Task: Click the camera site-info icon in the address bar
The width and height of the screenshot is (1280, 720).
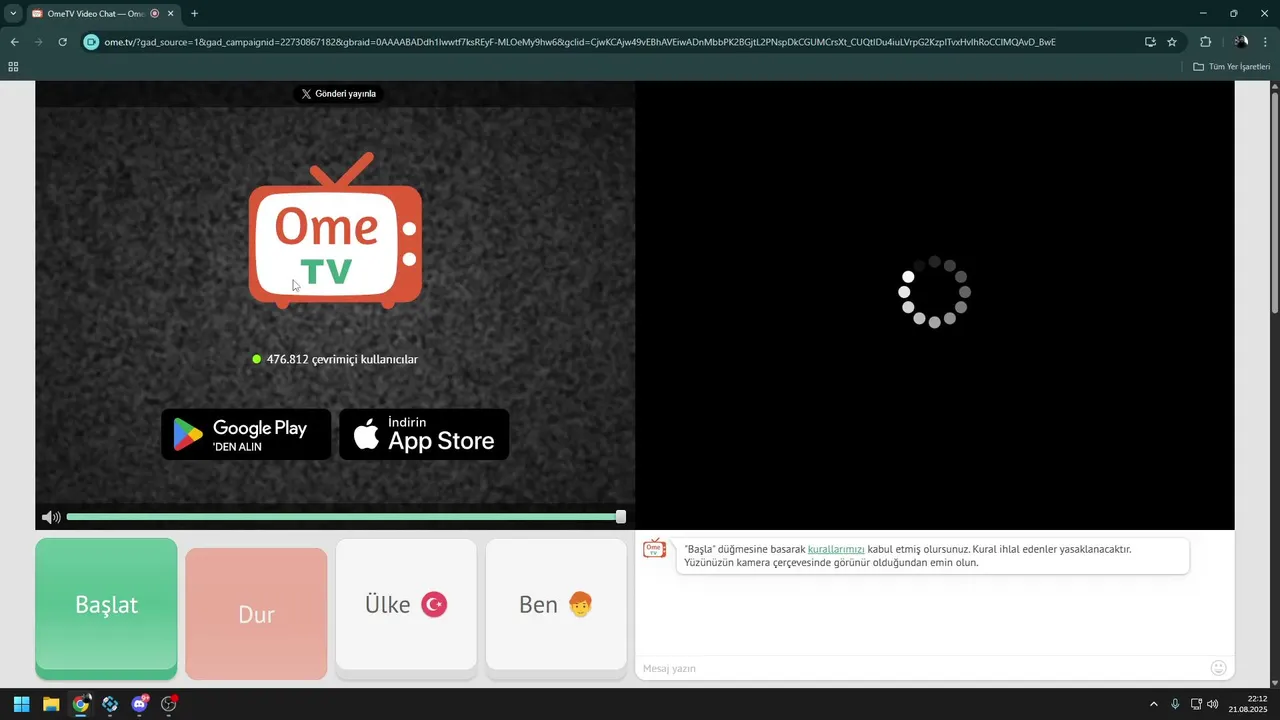Action: pyautogui.click(x=92, y=42)
